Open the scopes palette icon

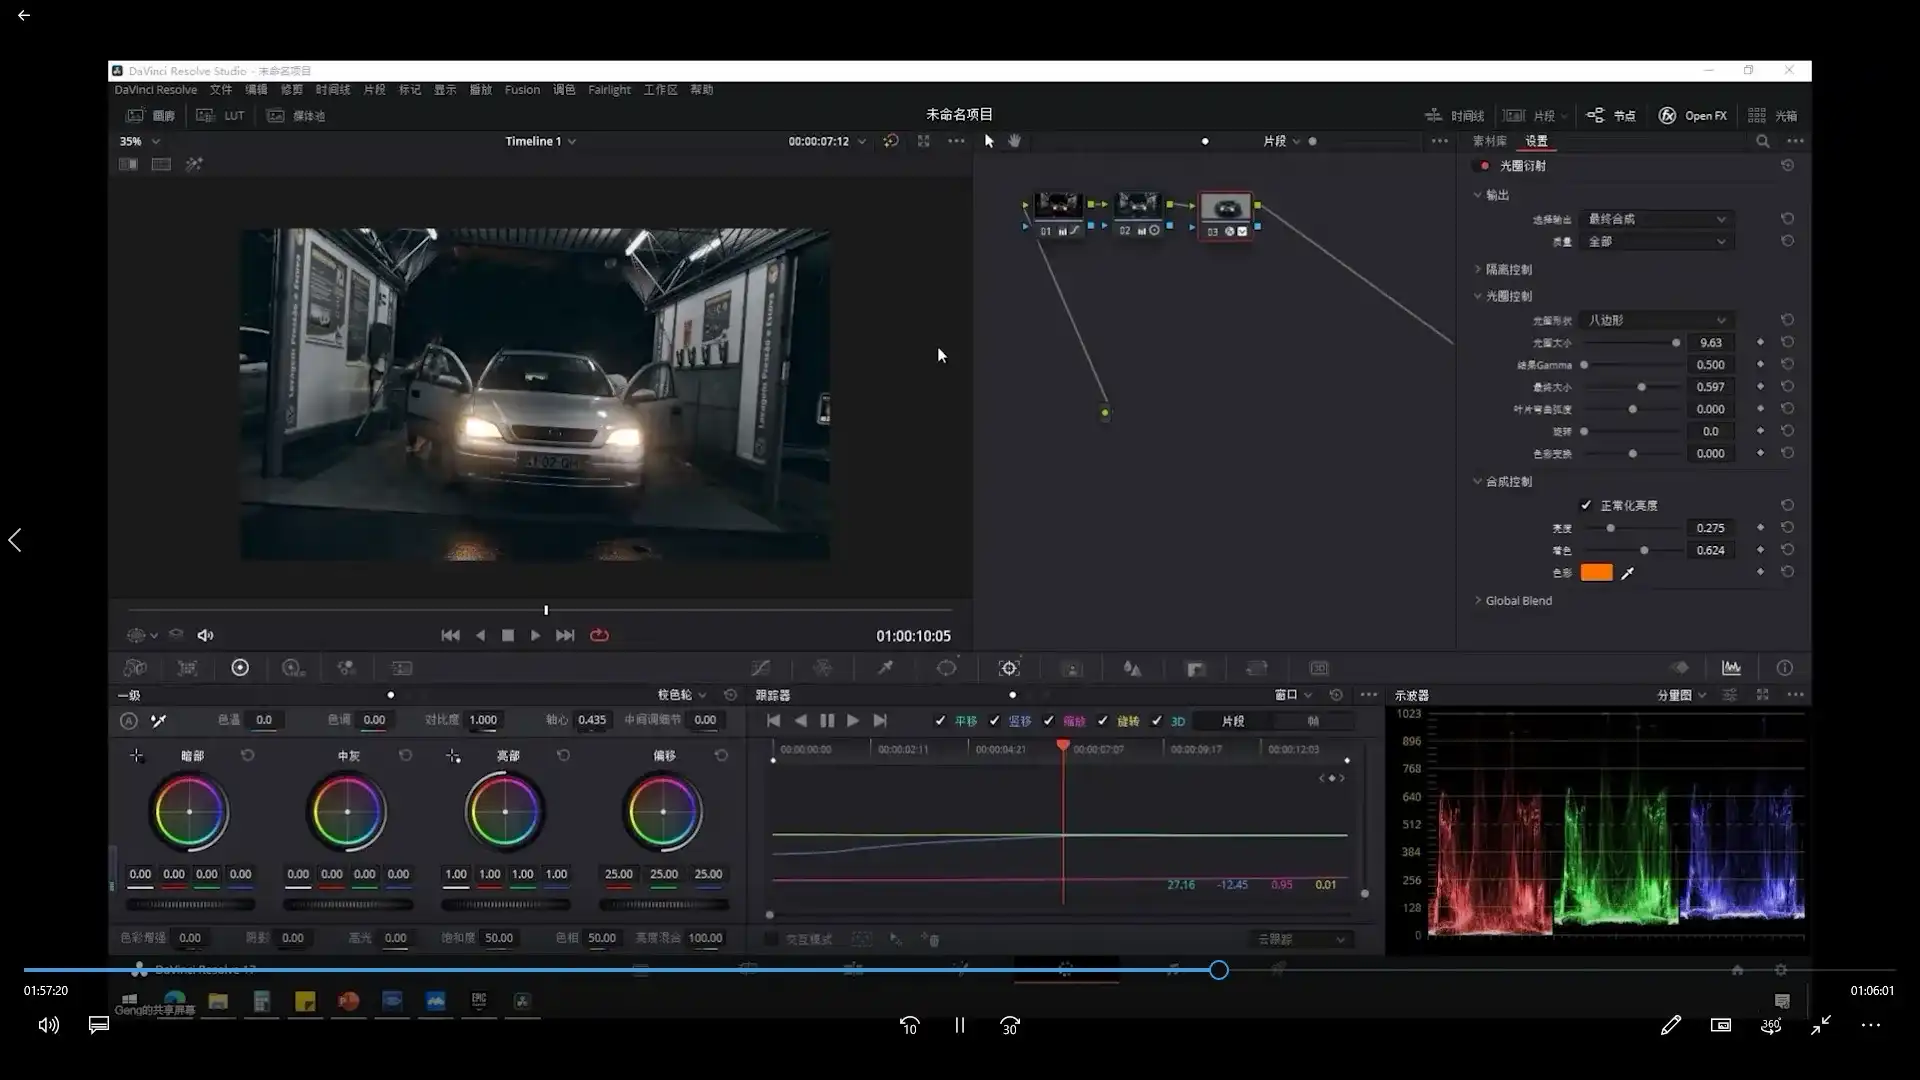(1731, 668)
